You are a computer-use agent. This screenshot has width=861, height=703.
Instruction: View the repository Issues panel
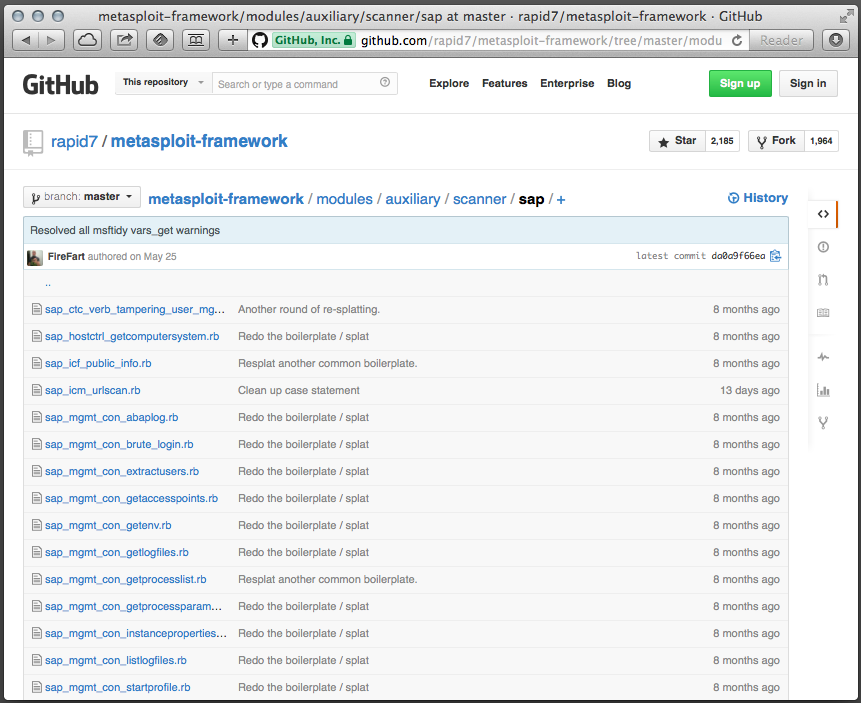tap(822, 246)
